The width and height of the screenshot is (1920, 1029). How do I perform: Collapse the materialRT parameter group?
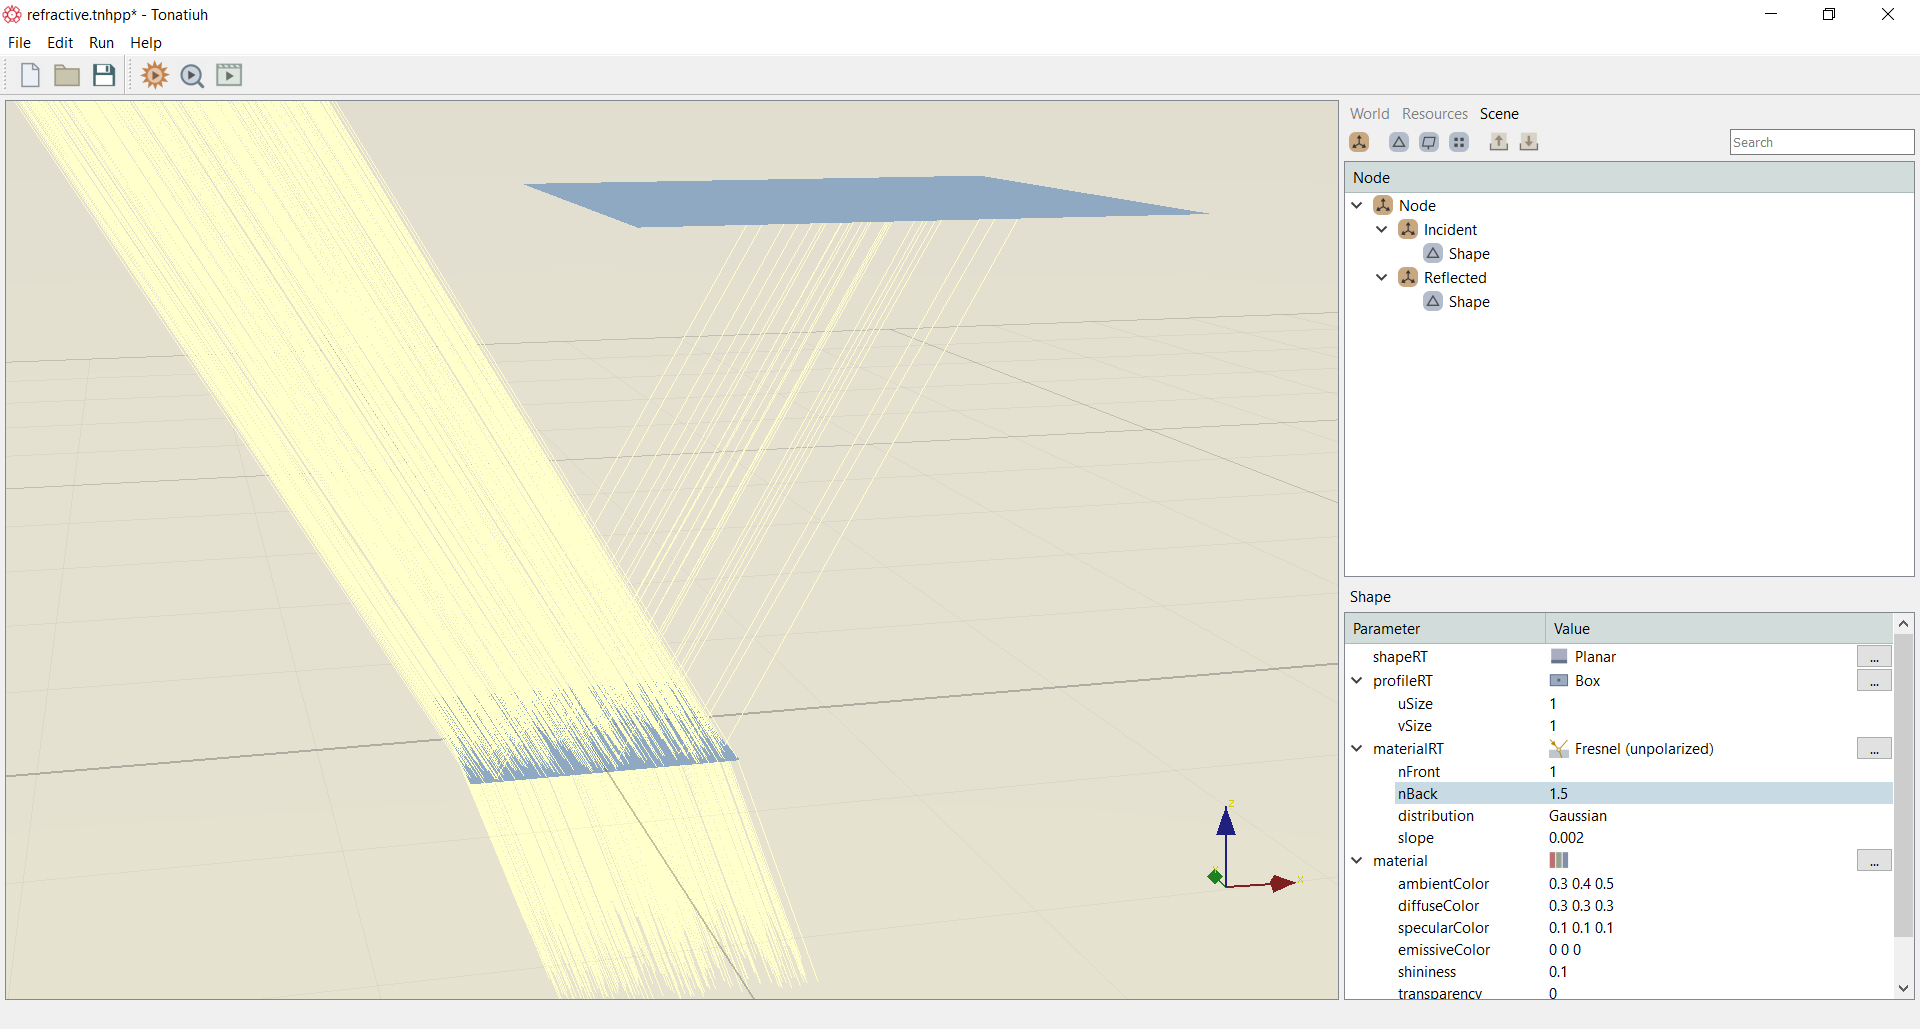tap(1357, 748)
